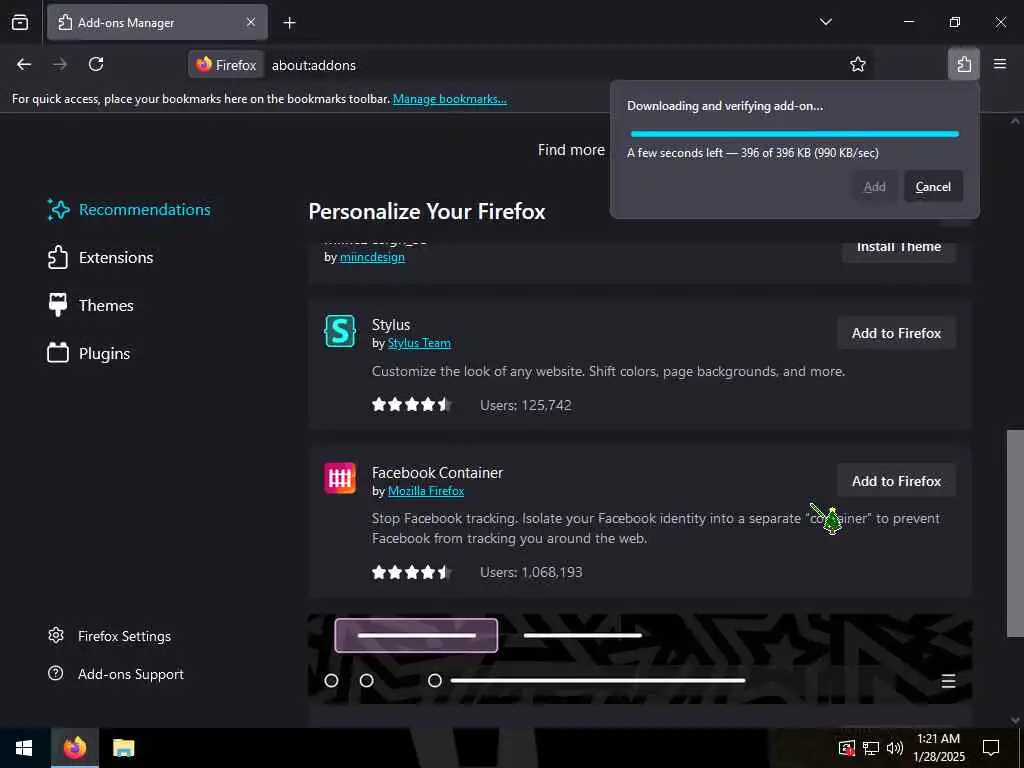
Task: Click the Stylus star rating
Action: coord(411,405)
